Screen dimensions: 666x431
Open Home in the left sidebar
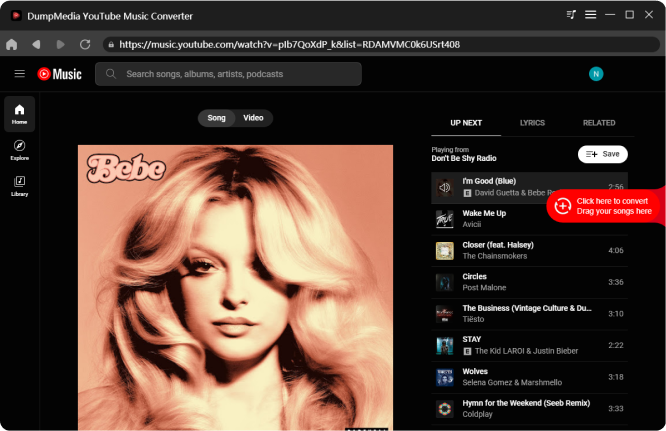20,114
